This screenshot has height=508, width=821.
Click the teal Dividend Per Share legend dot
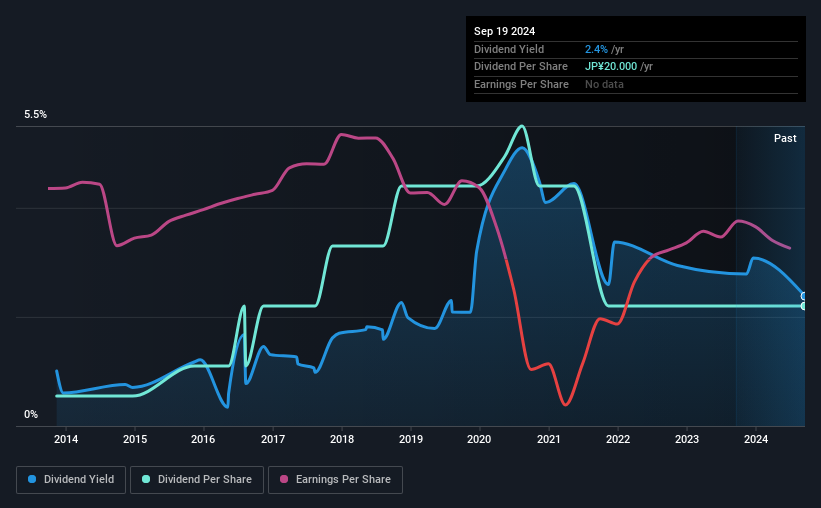146,479
